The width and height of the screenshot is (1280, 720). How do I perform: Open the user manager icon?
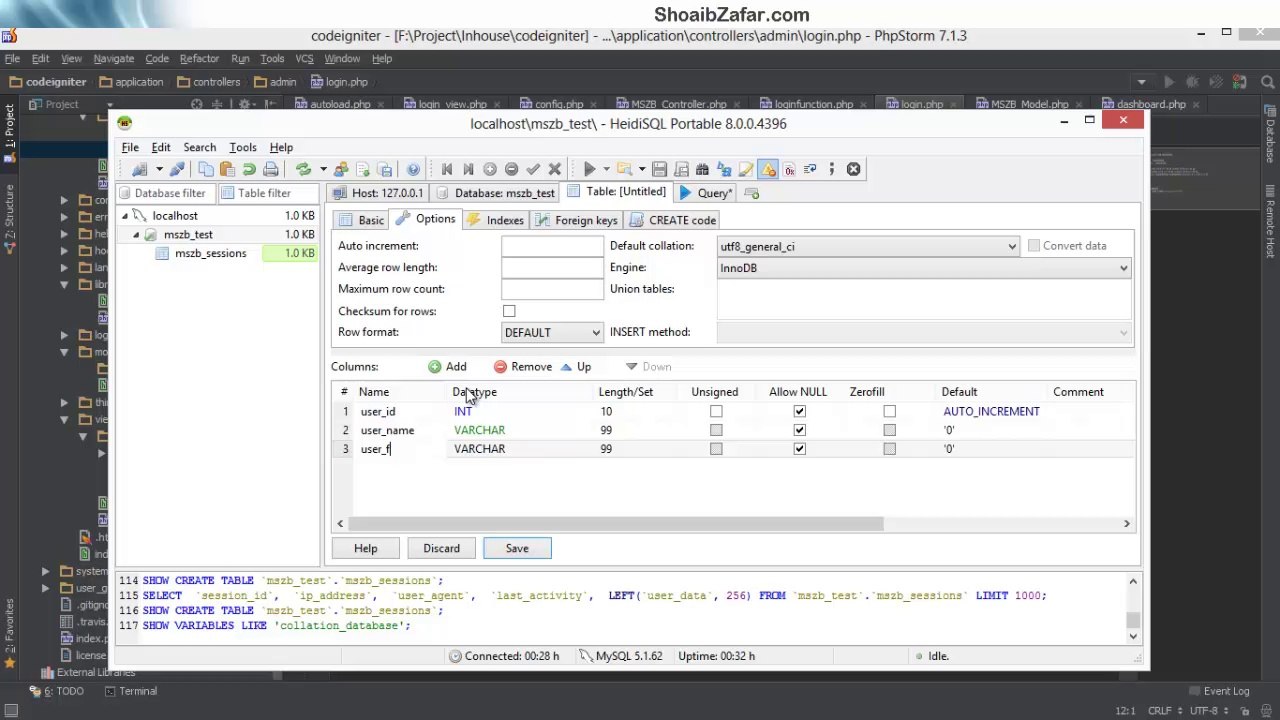tap(341, 169)
